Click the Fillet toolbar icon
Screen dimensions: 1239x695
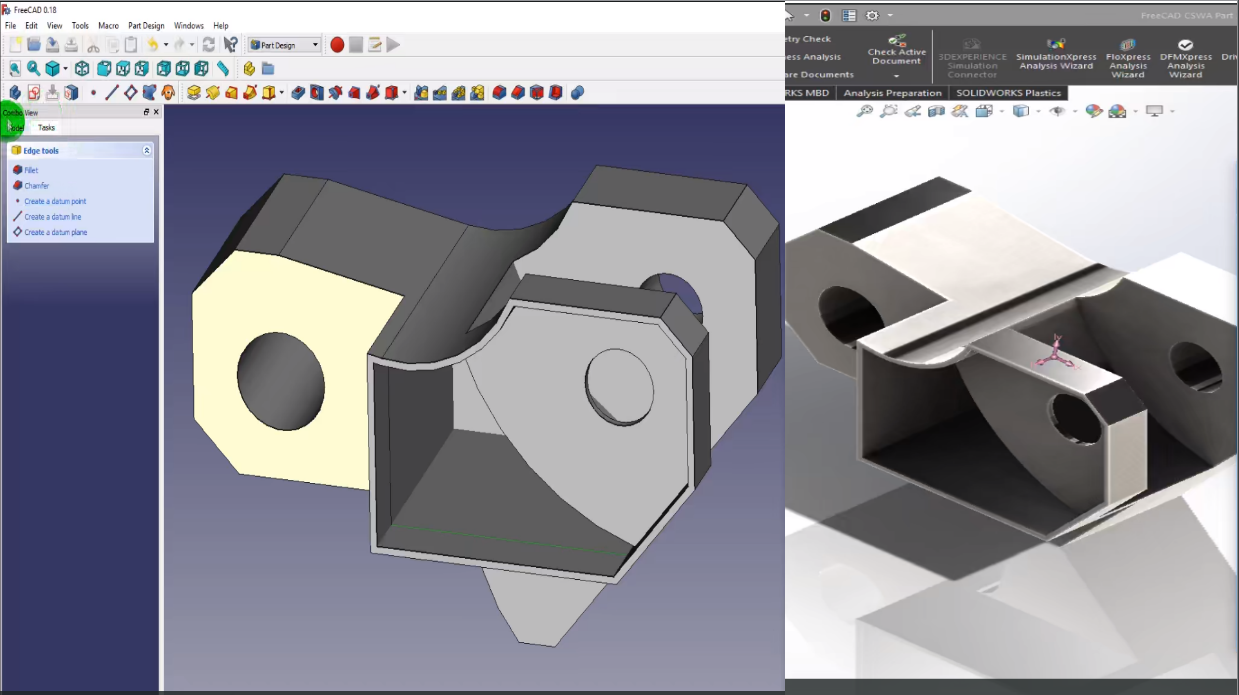point(499,92)
